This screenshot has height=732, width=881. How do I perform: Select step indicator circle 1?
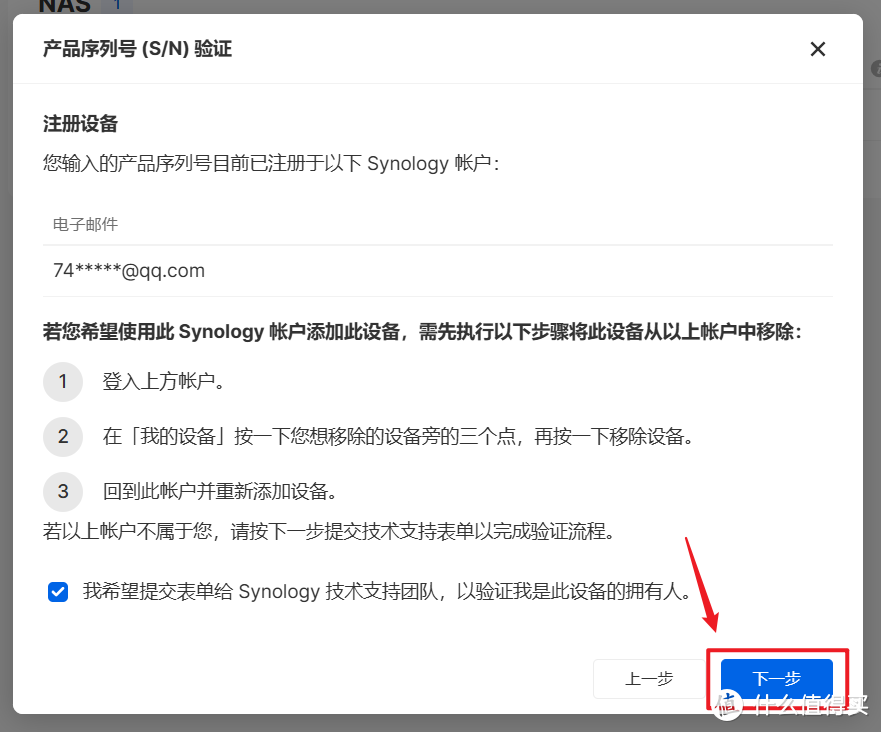(63, 382)
